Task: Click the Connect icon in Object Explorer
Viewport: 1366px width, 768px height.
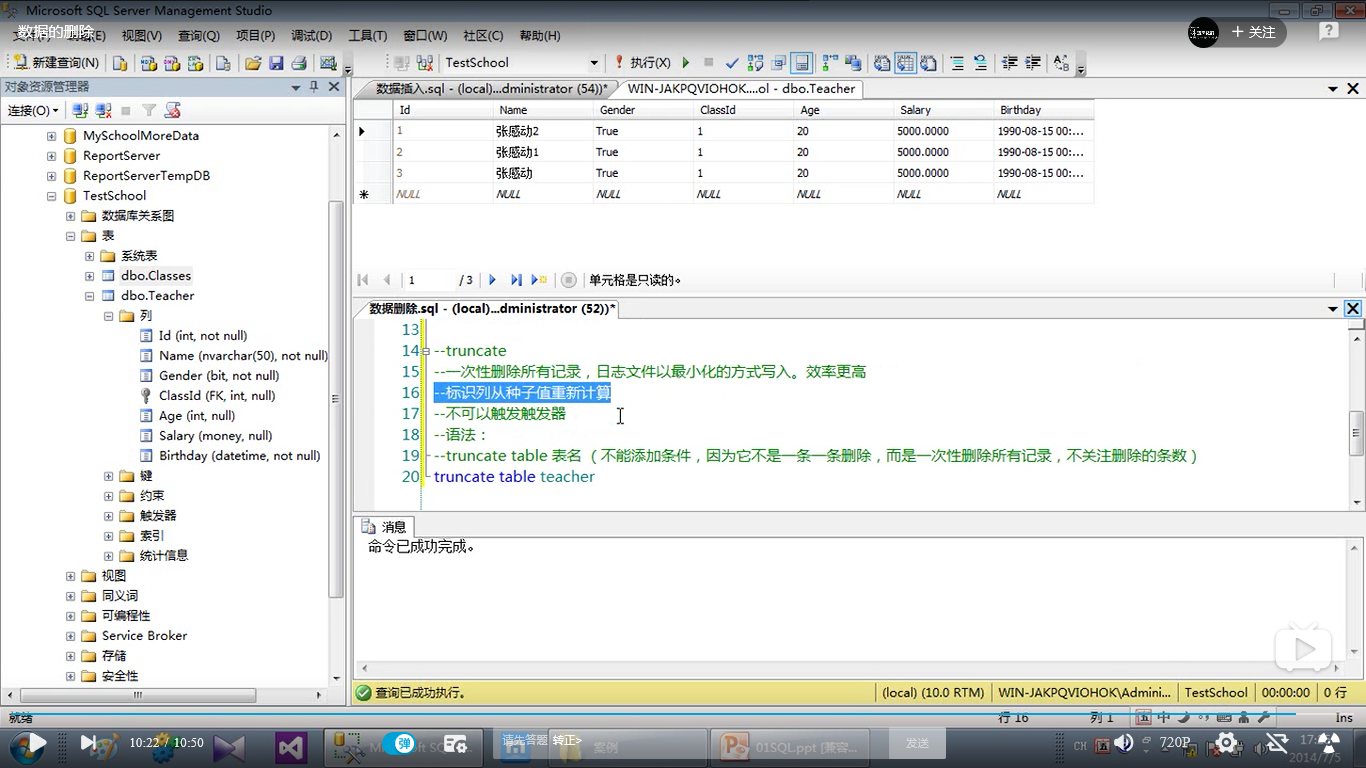Action: (80, 110)
